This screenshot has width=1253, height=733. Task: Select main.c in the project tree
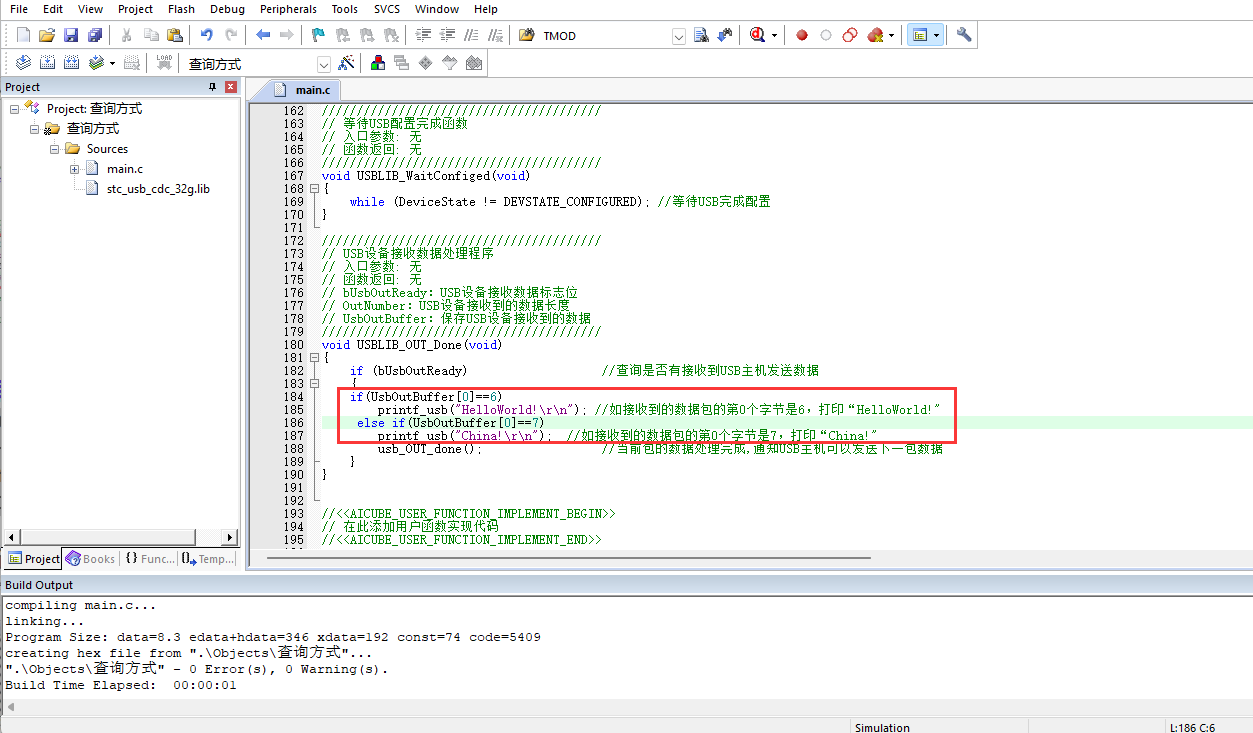tap(125, 168)
